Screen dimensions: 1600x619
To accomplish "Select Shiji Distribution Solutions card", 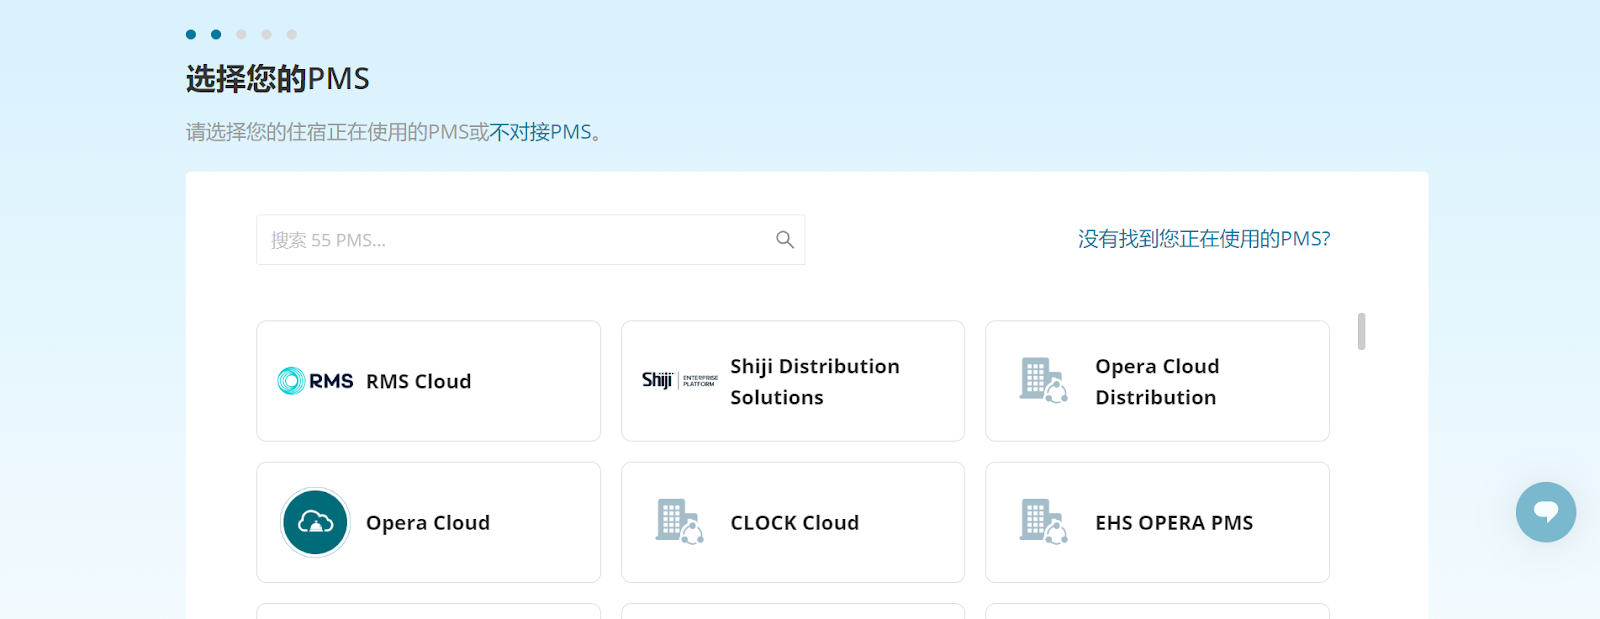I will coord(793,381).
